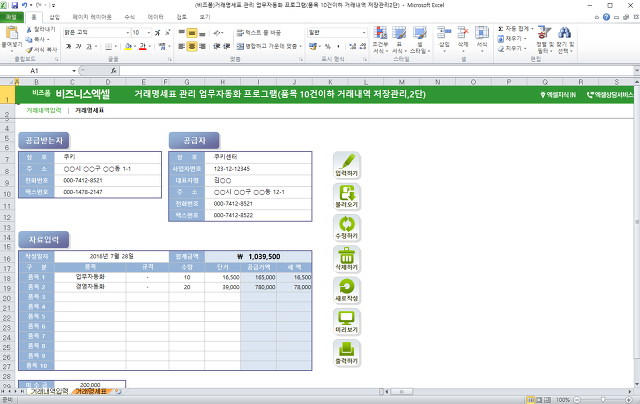Click the 셀 스타일 cell styles icon
This screenshot has width=640, height=404.
click(419, 33)
